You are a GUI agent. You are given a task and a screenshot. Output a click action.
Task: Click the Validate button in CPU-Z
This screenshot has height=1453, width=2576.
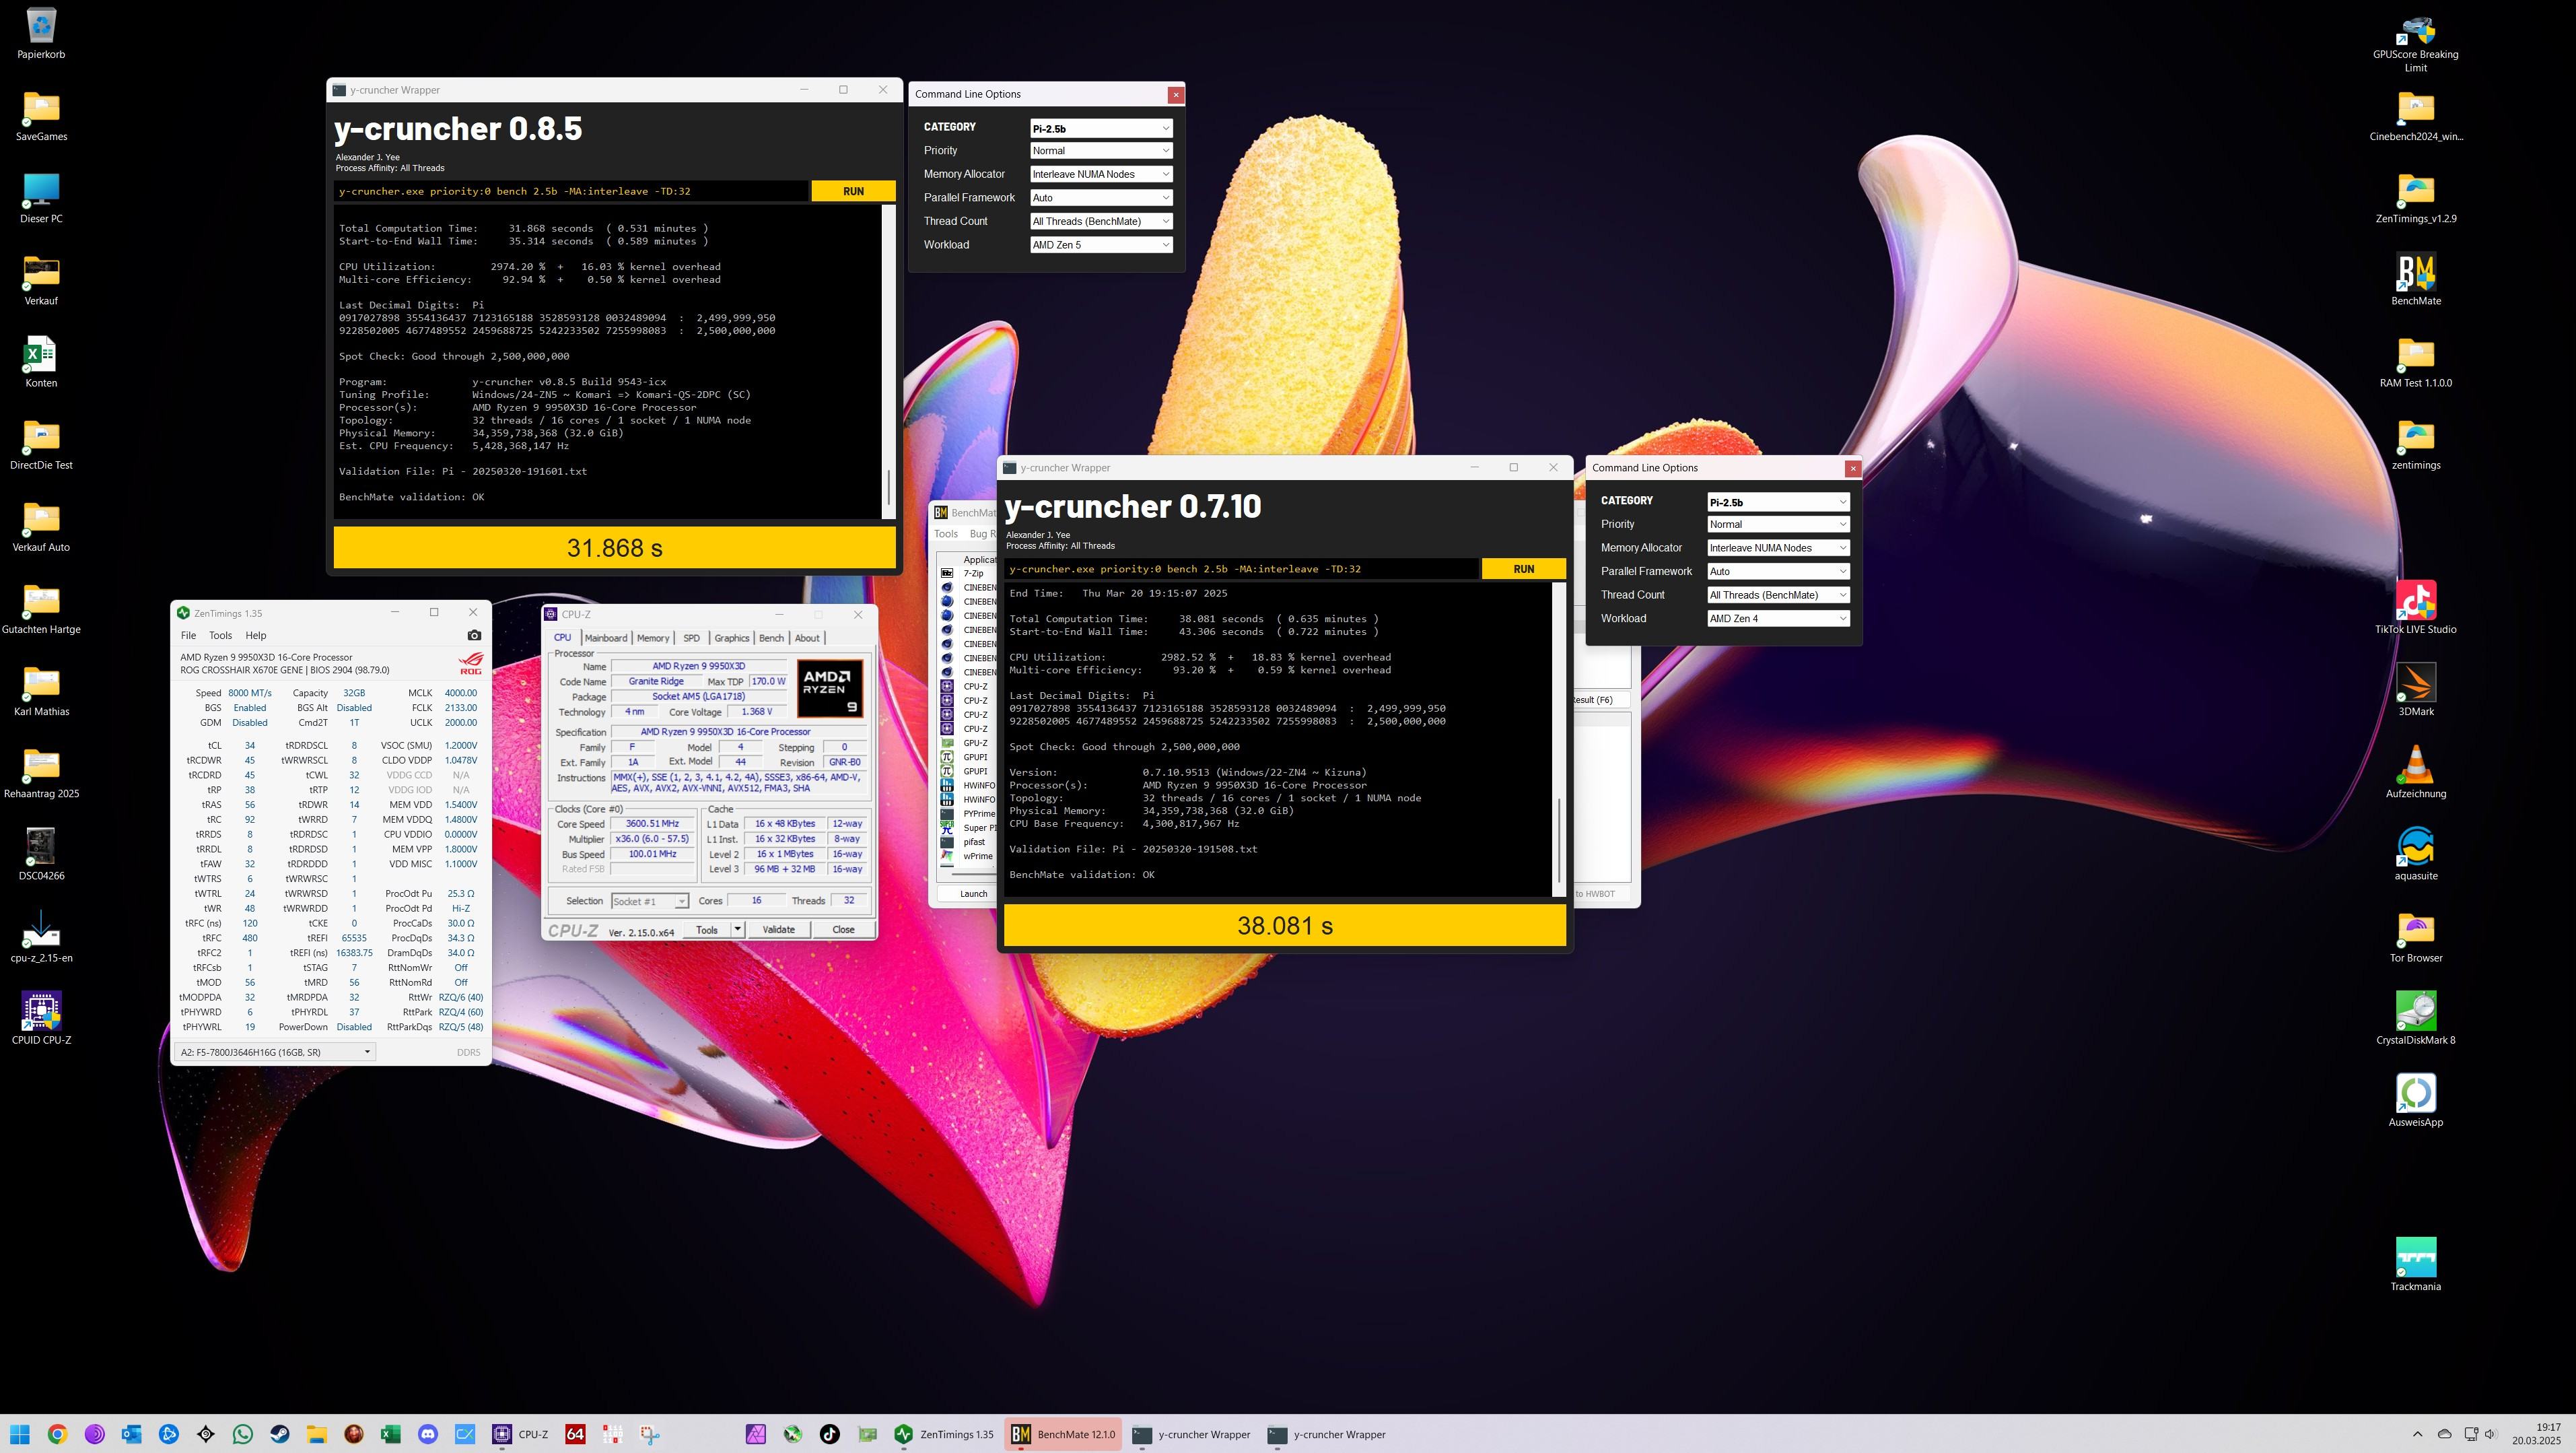pos(778,929)
